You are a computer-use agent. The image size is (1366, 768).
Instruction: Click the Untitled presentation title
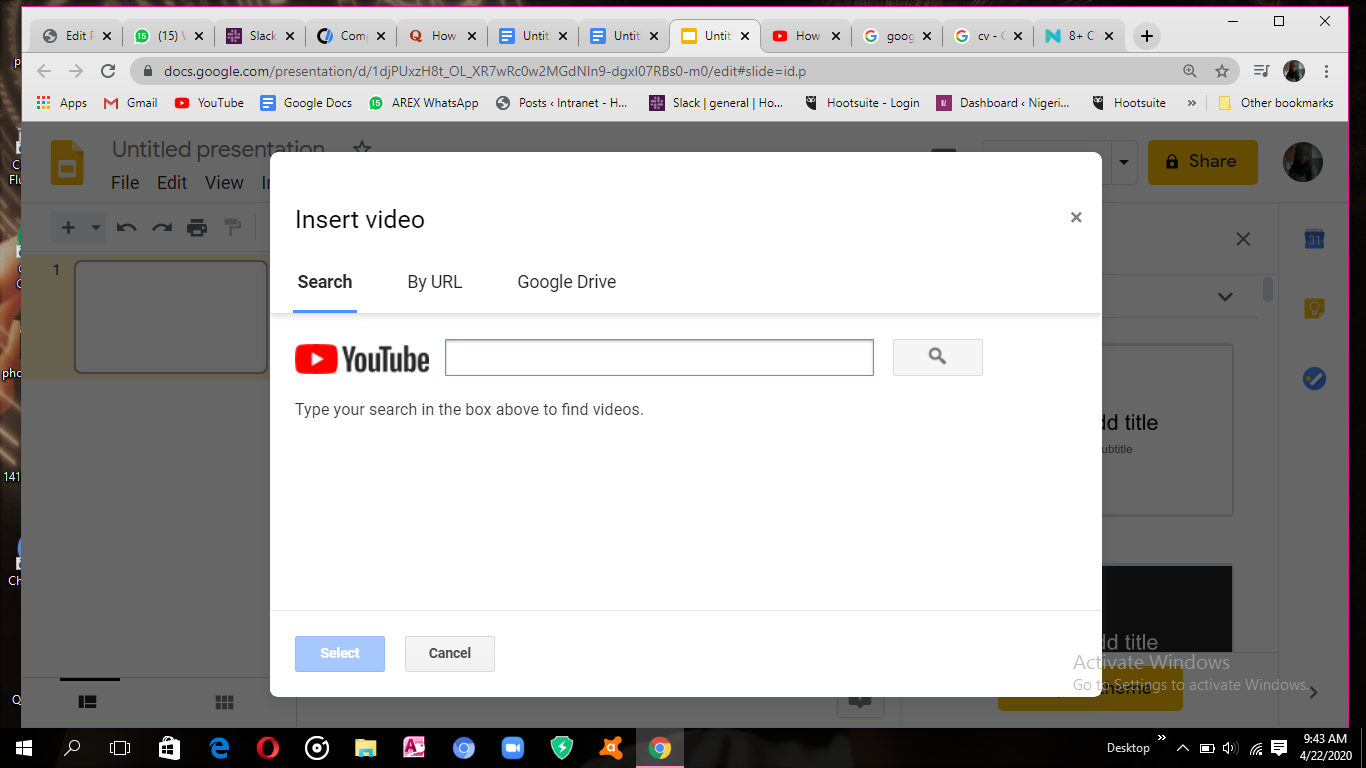[218, 149]
